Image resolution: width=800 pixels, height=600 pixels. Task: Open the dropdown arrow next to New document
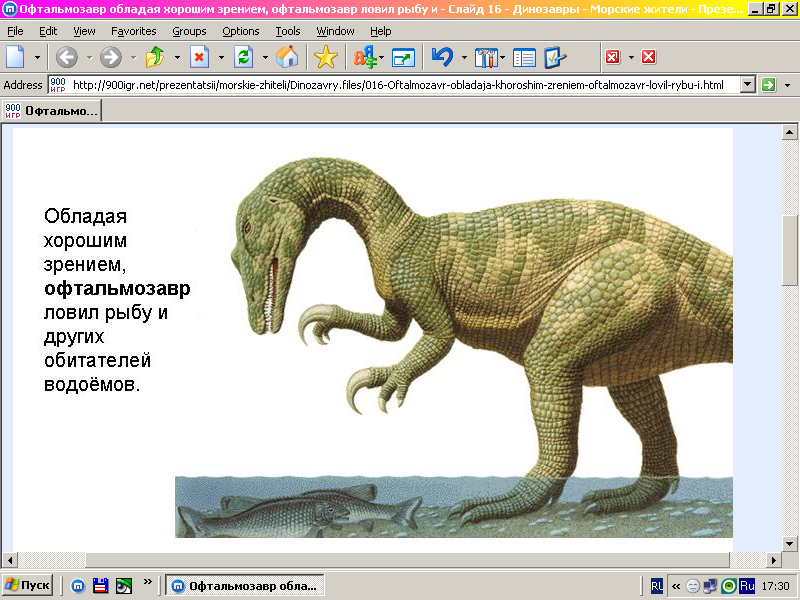[x=38, y=57]
